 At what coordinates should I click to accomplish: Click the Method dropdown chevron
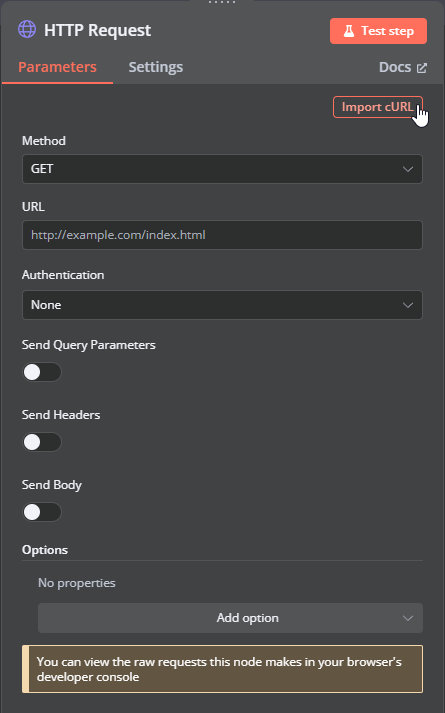point(408,169)
